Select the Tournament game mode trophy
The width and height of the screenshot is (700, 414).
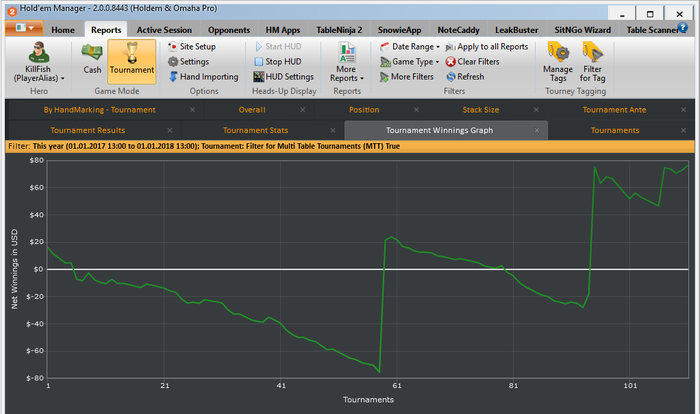tap(132, 61)
